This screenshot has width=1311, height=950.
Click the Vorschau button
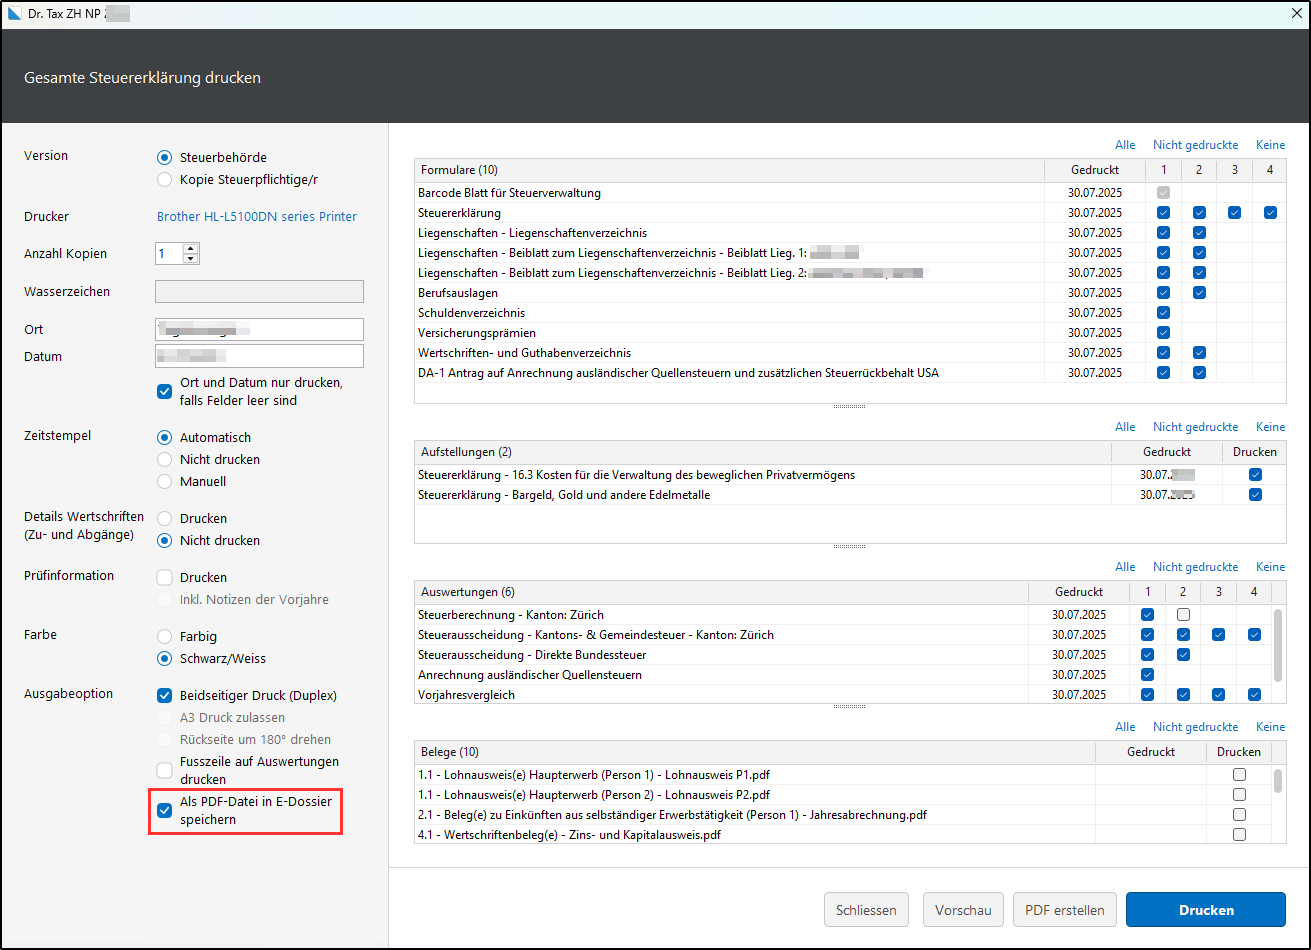pos(962,910)
